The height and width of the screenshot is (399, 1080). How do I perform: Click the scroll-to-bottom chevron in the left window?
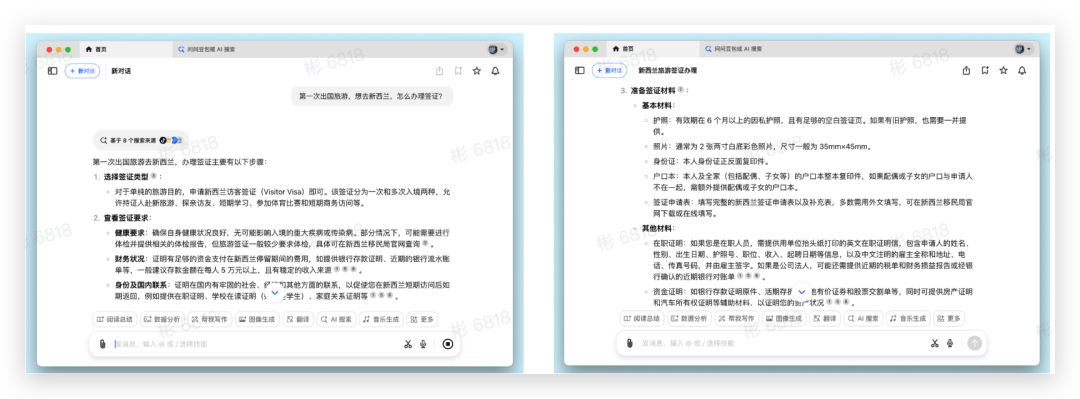pos(275,293)
